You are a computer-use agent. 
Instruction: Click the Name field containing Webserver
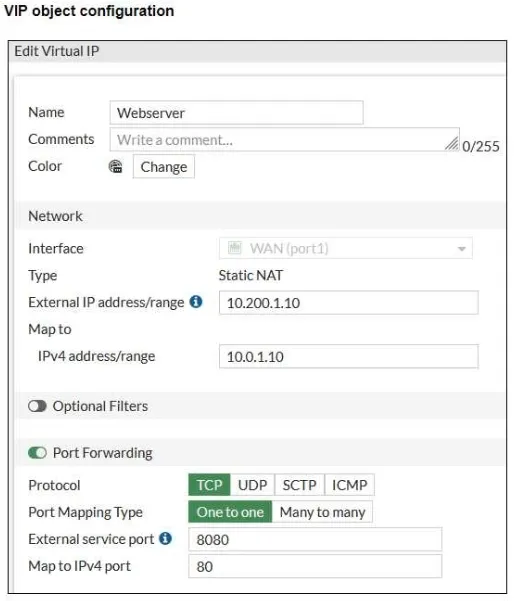pyautogui.click(x=236, y=113)
